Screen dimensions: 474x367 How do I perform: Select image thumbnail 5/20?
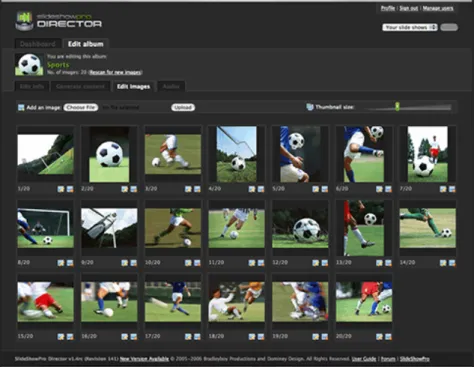point(300,154)
